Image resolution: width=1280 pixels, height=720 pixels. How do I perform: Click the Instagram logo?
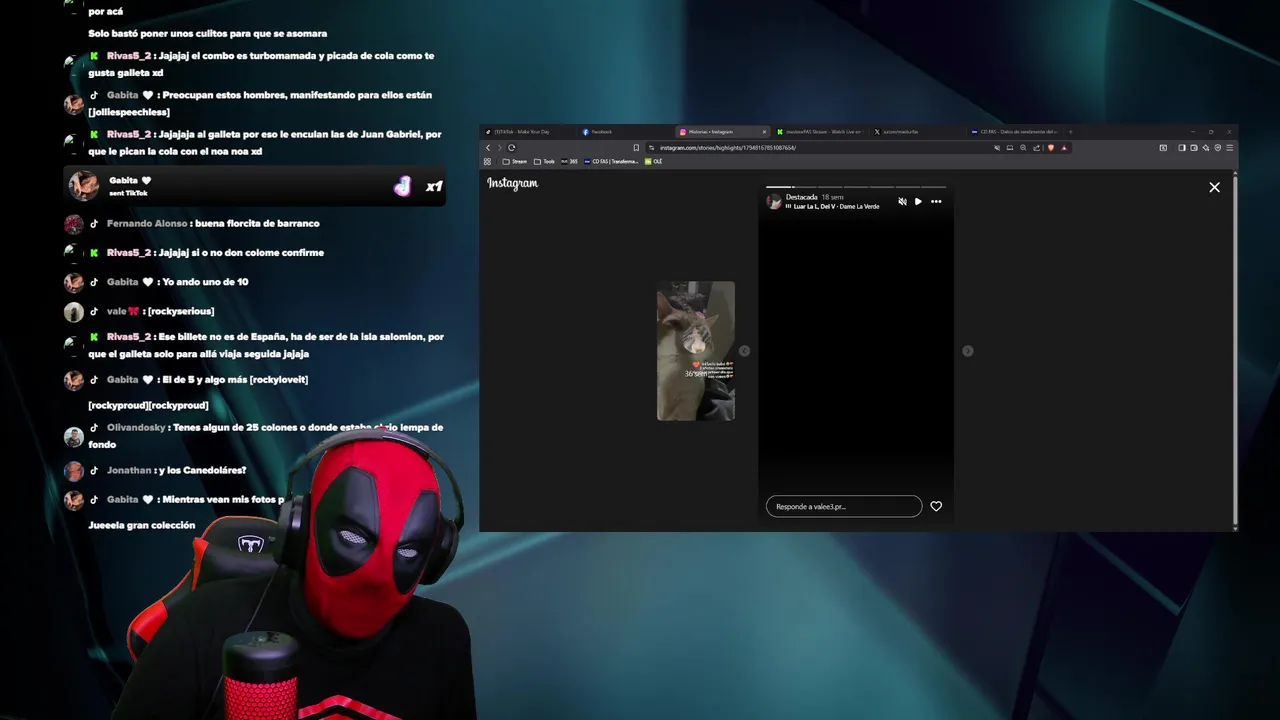click(513, 183)
